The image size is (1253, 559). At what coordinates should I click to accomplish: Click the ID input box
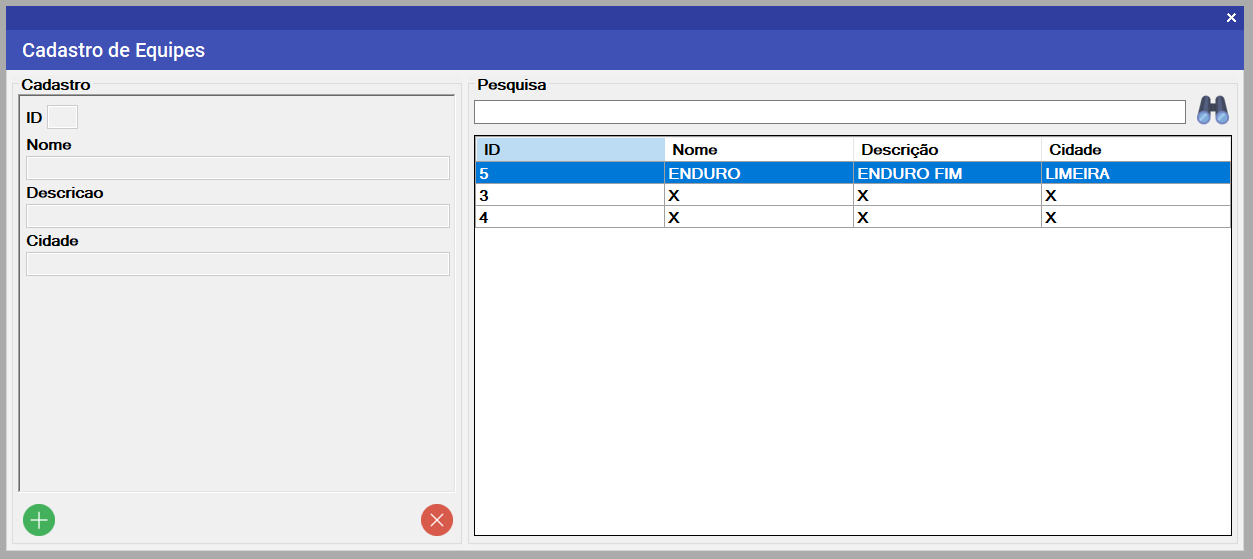click(62, 117)
